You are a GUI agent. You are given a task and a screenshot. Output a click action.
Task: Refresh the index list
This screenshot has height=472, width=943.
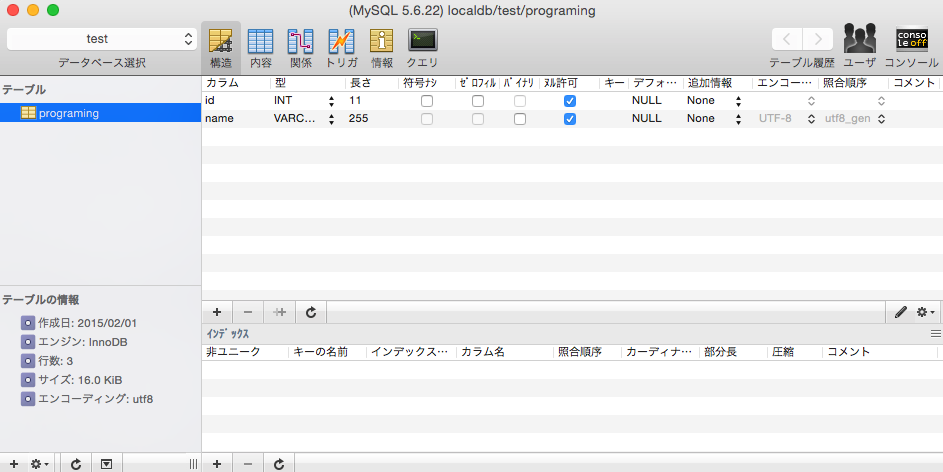279,464
